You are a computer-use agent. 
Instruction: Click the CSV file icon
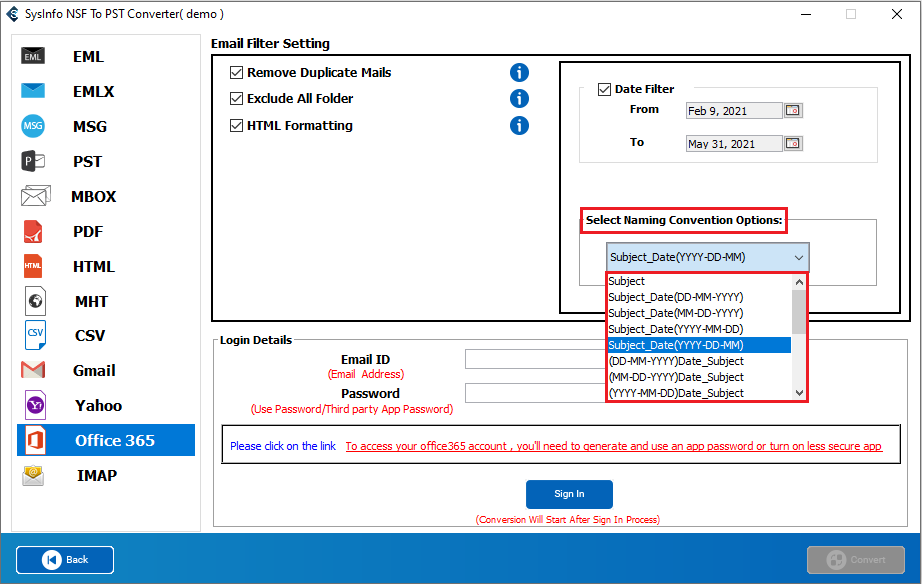pos(35,335)
